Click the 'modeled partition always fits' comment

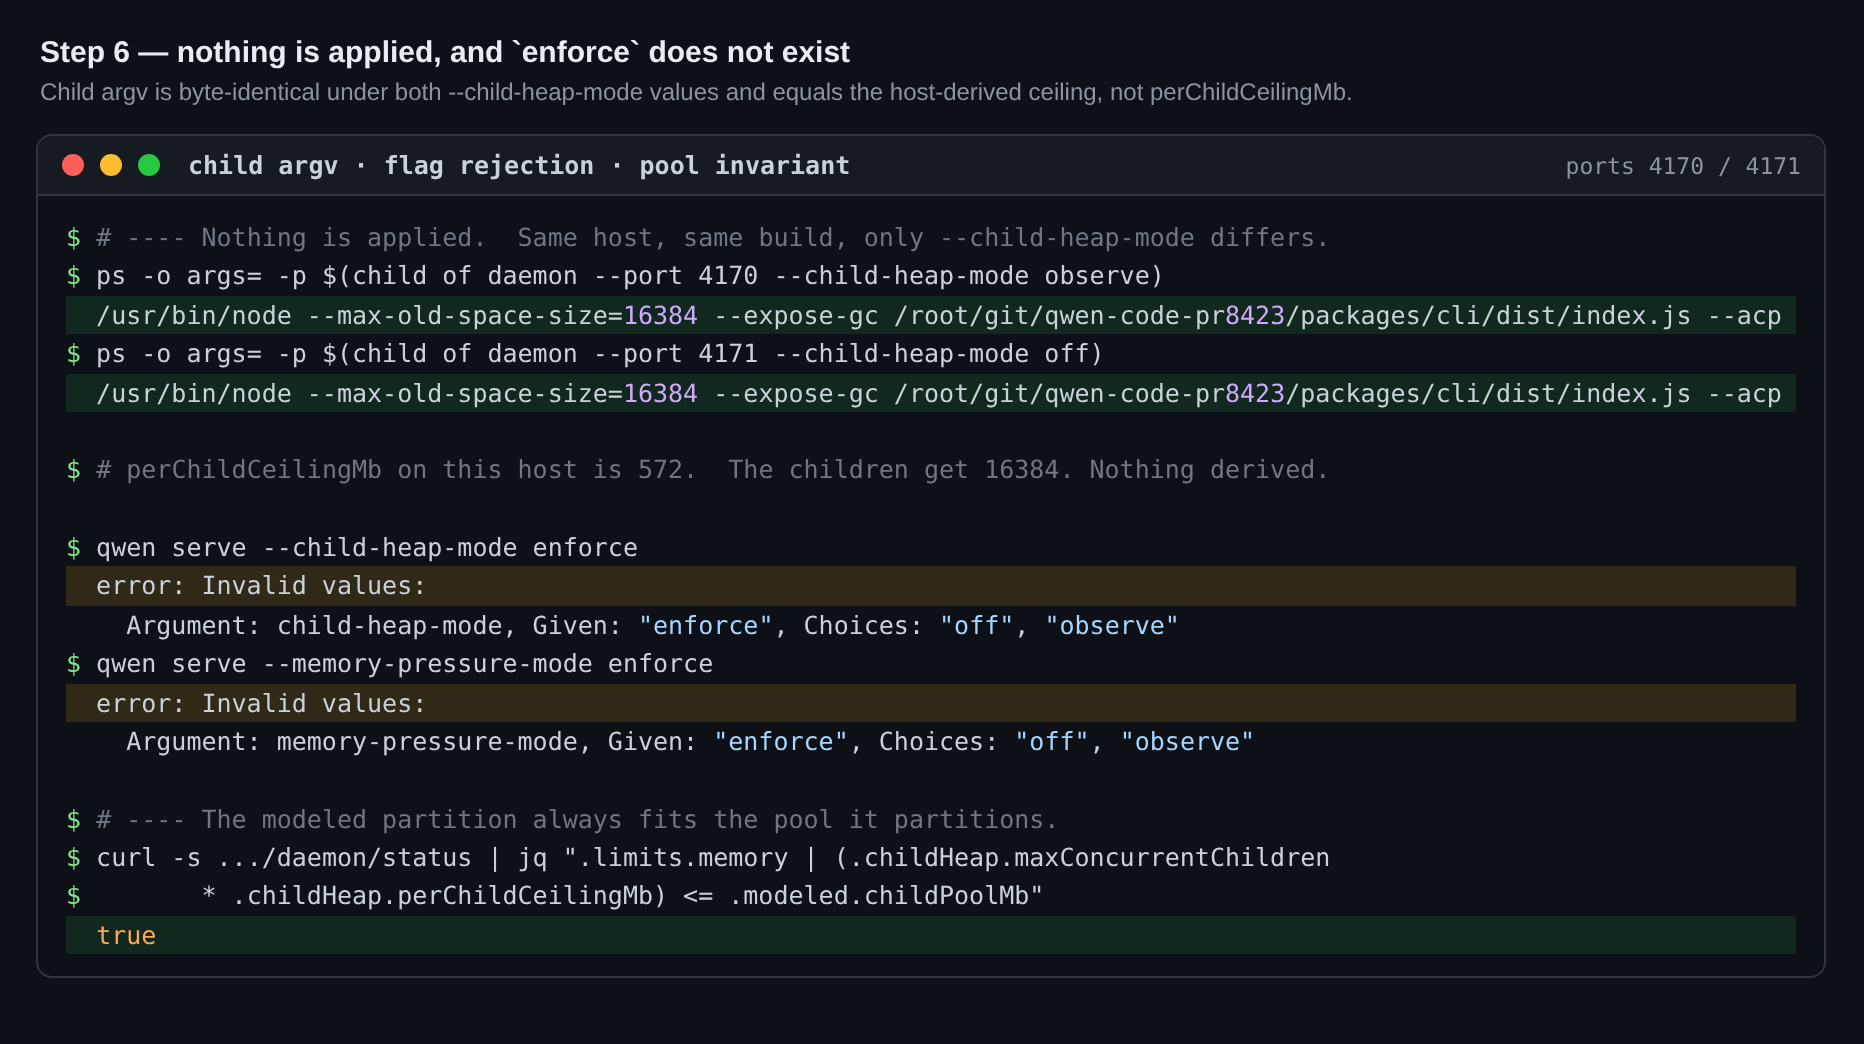576,820
